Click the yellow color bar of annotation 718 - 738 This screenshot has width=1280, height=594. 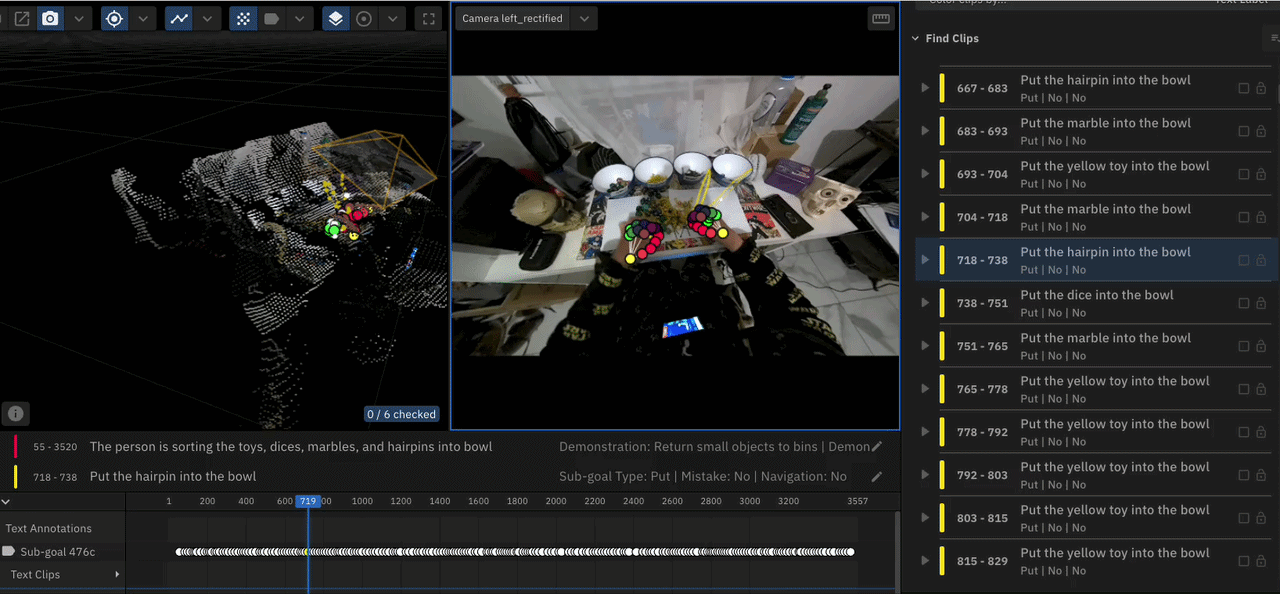click(16, 476)
